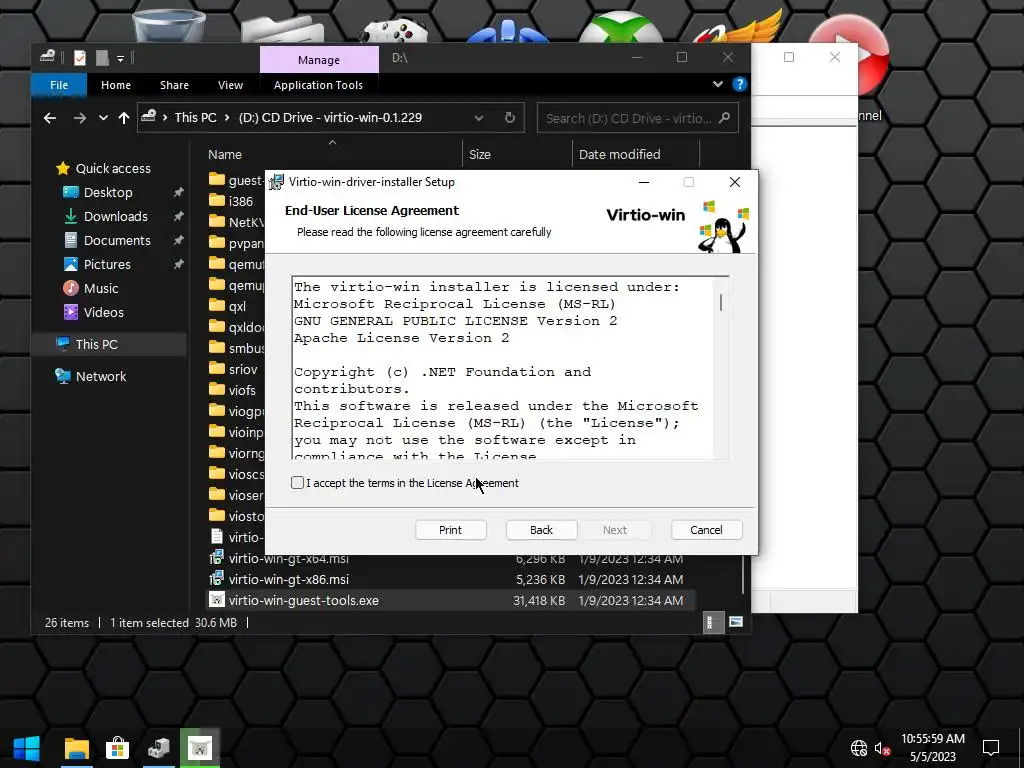Switch to large icons view layout
Image resolution: width=1024 pixels, height=768 pixels.
tap(736, 622)
